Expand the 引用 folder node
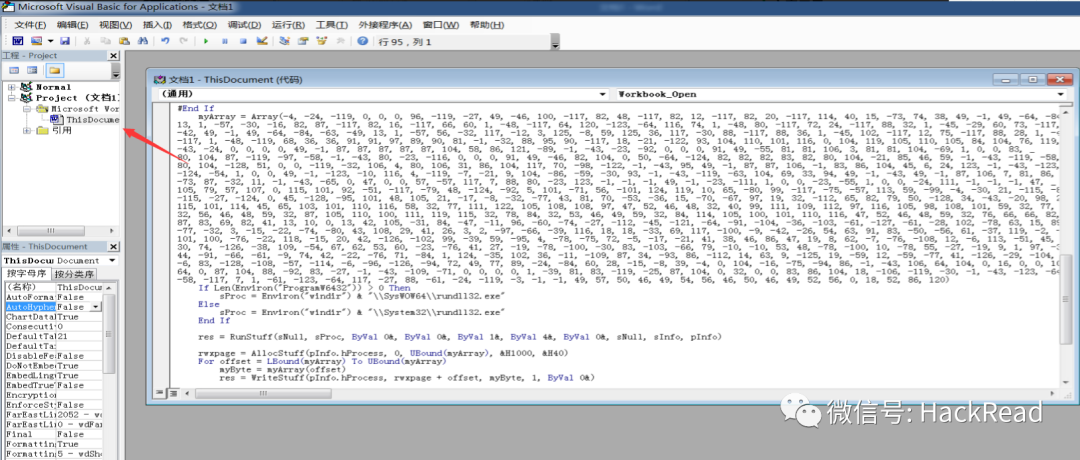This screenshot has height=460, width=1080. pyautogui.click(x=26, y=130)
